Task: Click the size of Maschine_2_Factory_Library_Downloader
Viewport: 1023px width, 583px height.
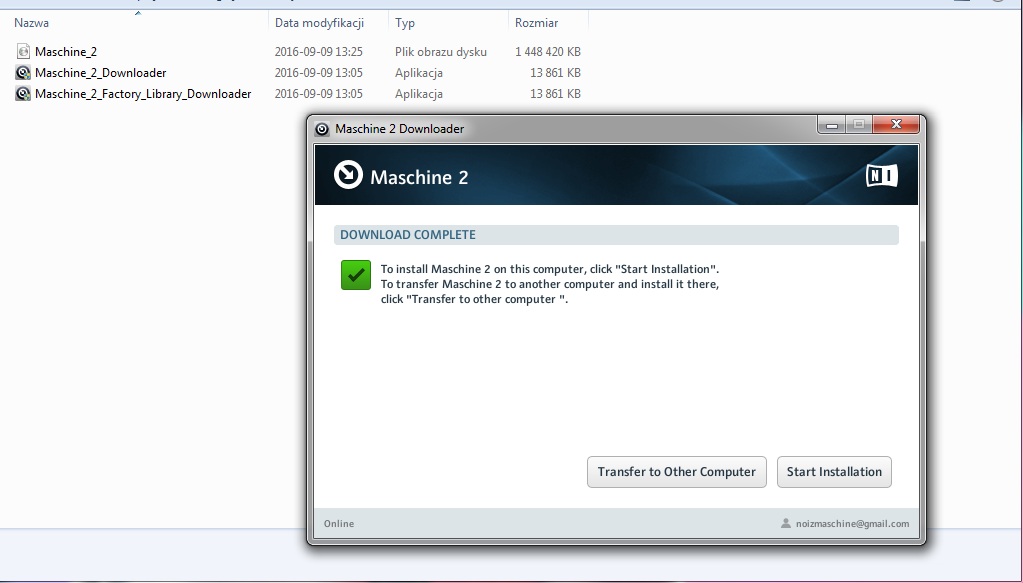Action: tap(555, 93)
